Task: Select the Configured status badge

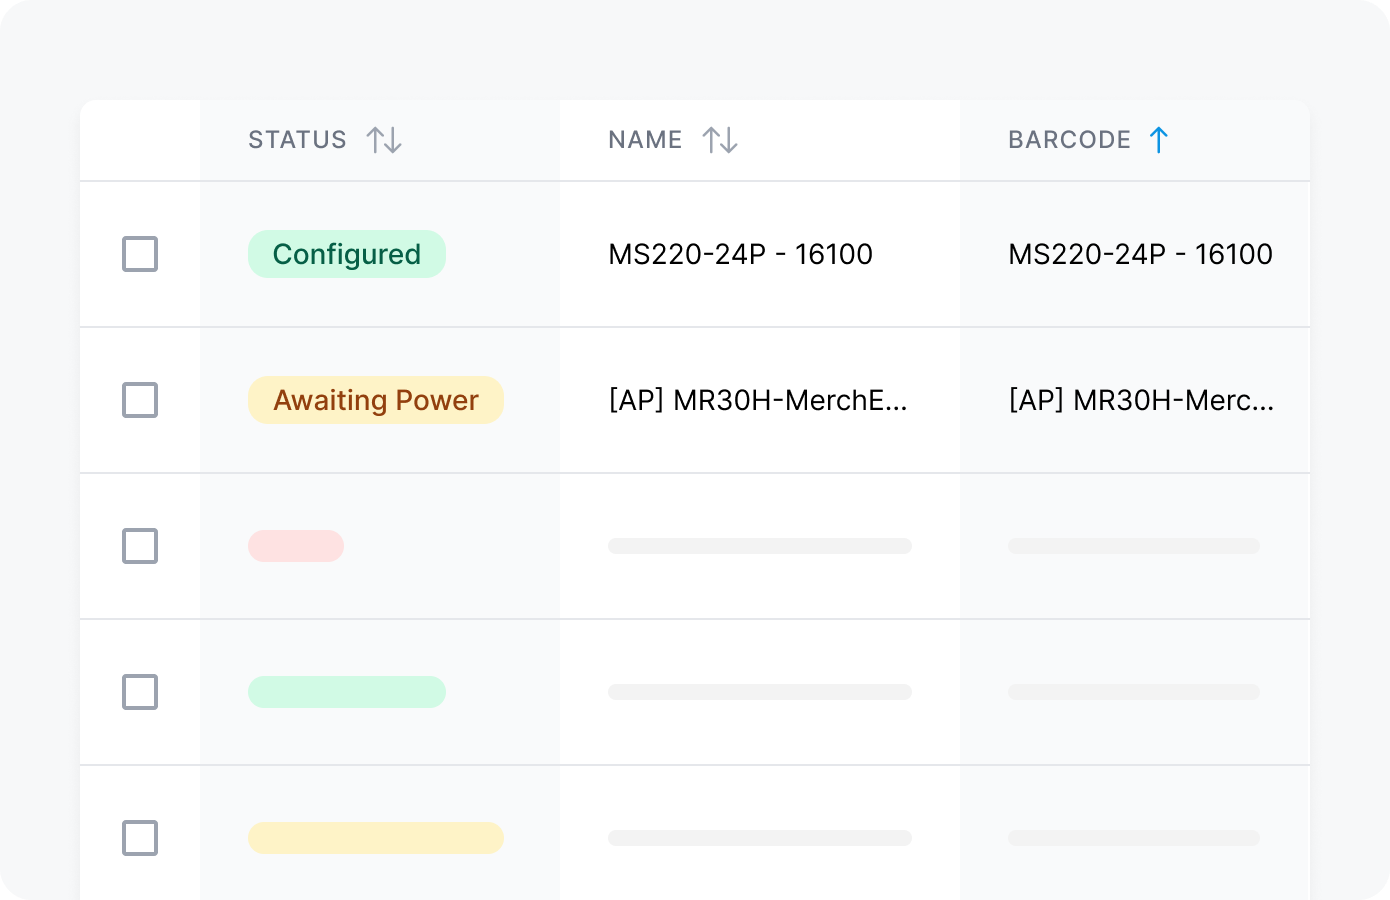Action: click(347, 254)
